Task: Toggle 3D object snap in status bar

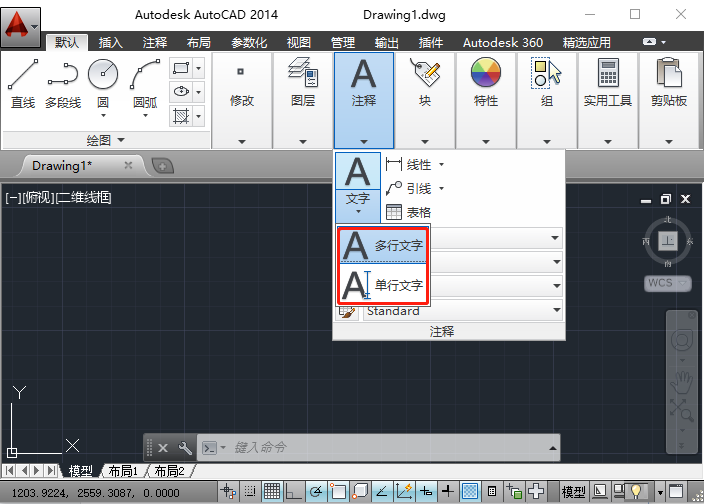Action: [x=360, y=492]
